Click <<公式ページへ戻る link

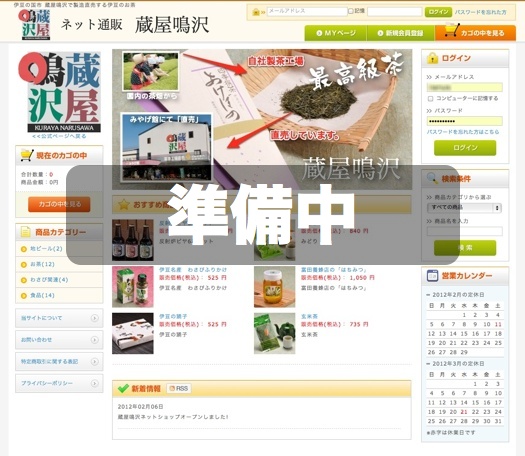tap(59, 136)
